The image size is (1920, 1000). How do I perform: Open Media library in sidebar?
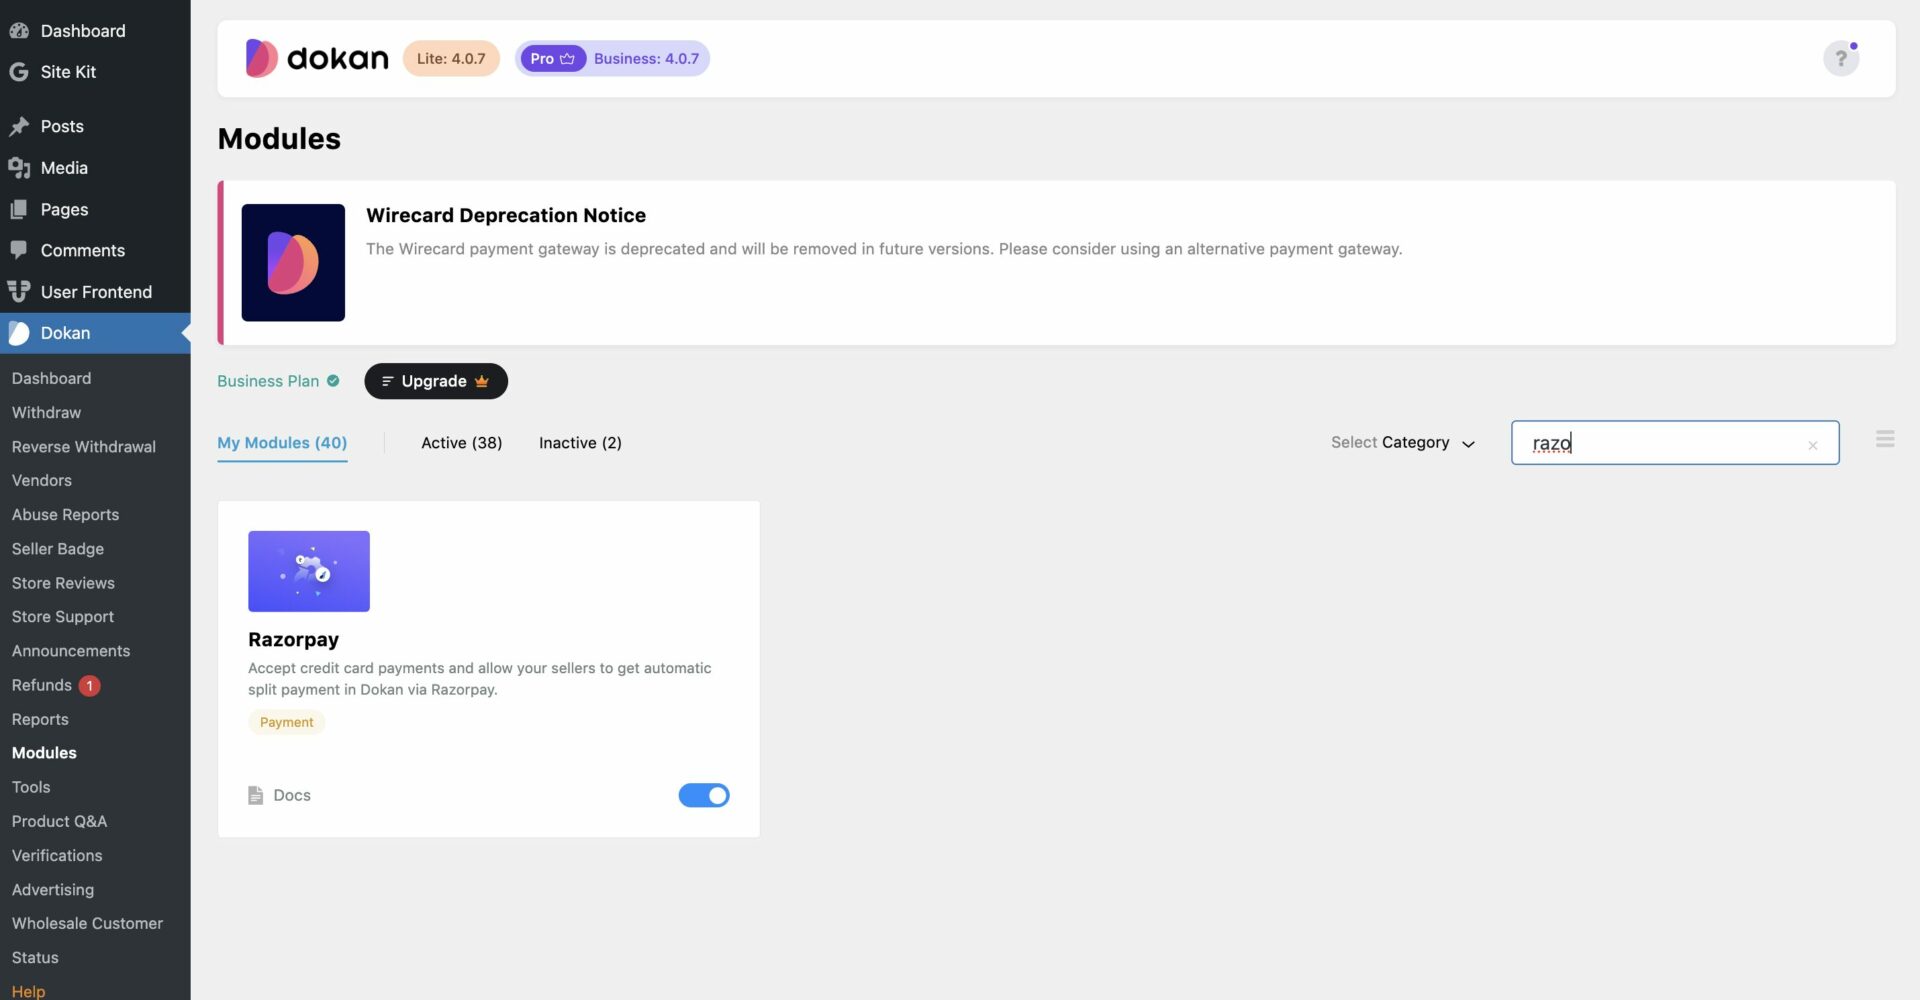64,168
